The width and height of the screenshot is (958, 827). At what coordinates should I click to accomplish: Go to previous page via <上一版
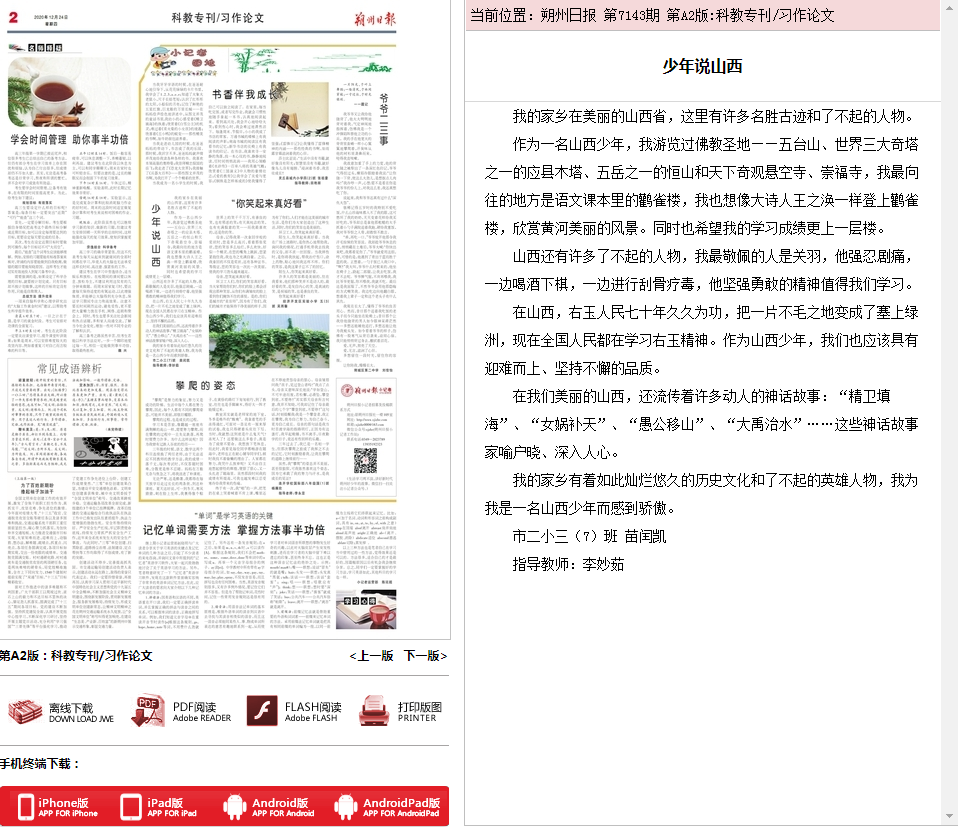(x=371, y=656)
